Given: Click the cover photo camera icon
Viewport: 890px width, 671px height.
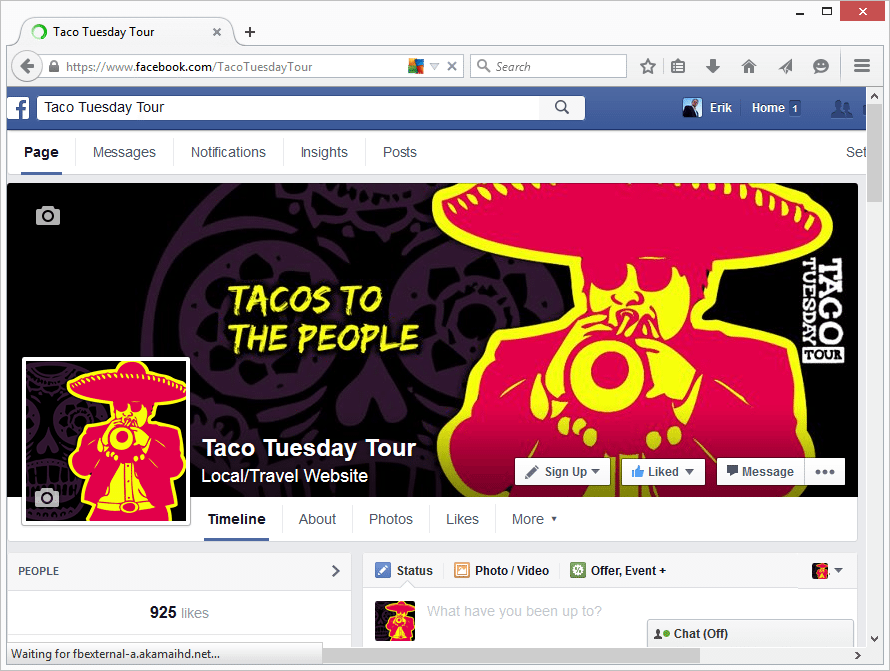Looking at the screenshot, I should click(48, 216).
